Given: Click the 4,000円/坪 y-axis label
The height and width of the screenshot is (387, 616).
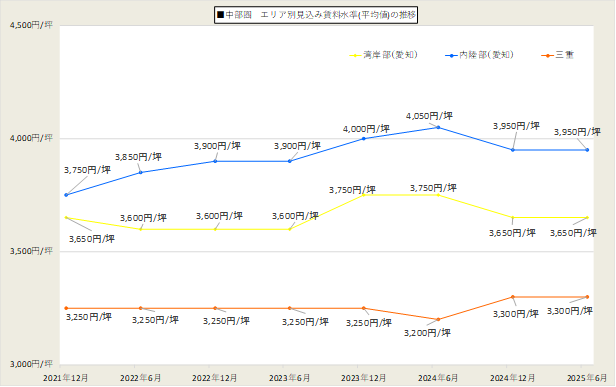Looking at the screenshot, I should (x=31, y=138).
